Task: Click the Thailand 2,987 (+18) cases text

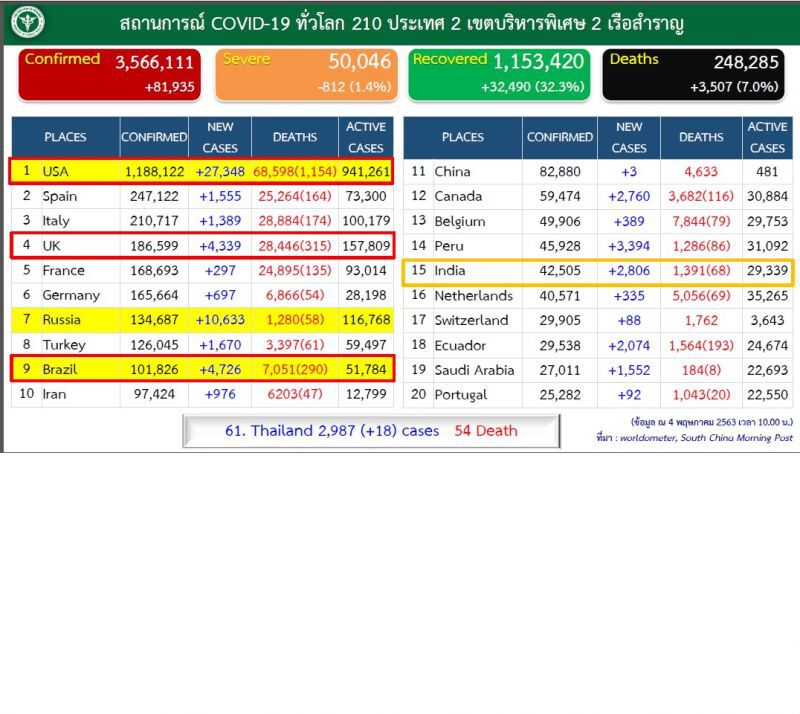Action: (332, 431)
